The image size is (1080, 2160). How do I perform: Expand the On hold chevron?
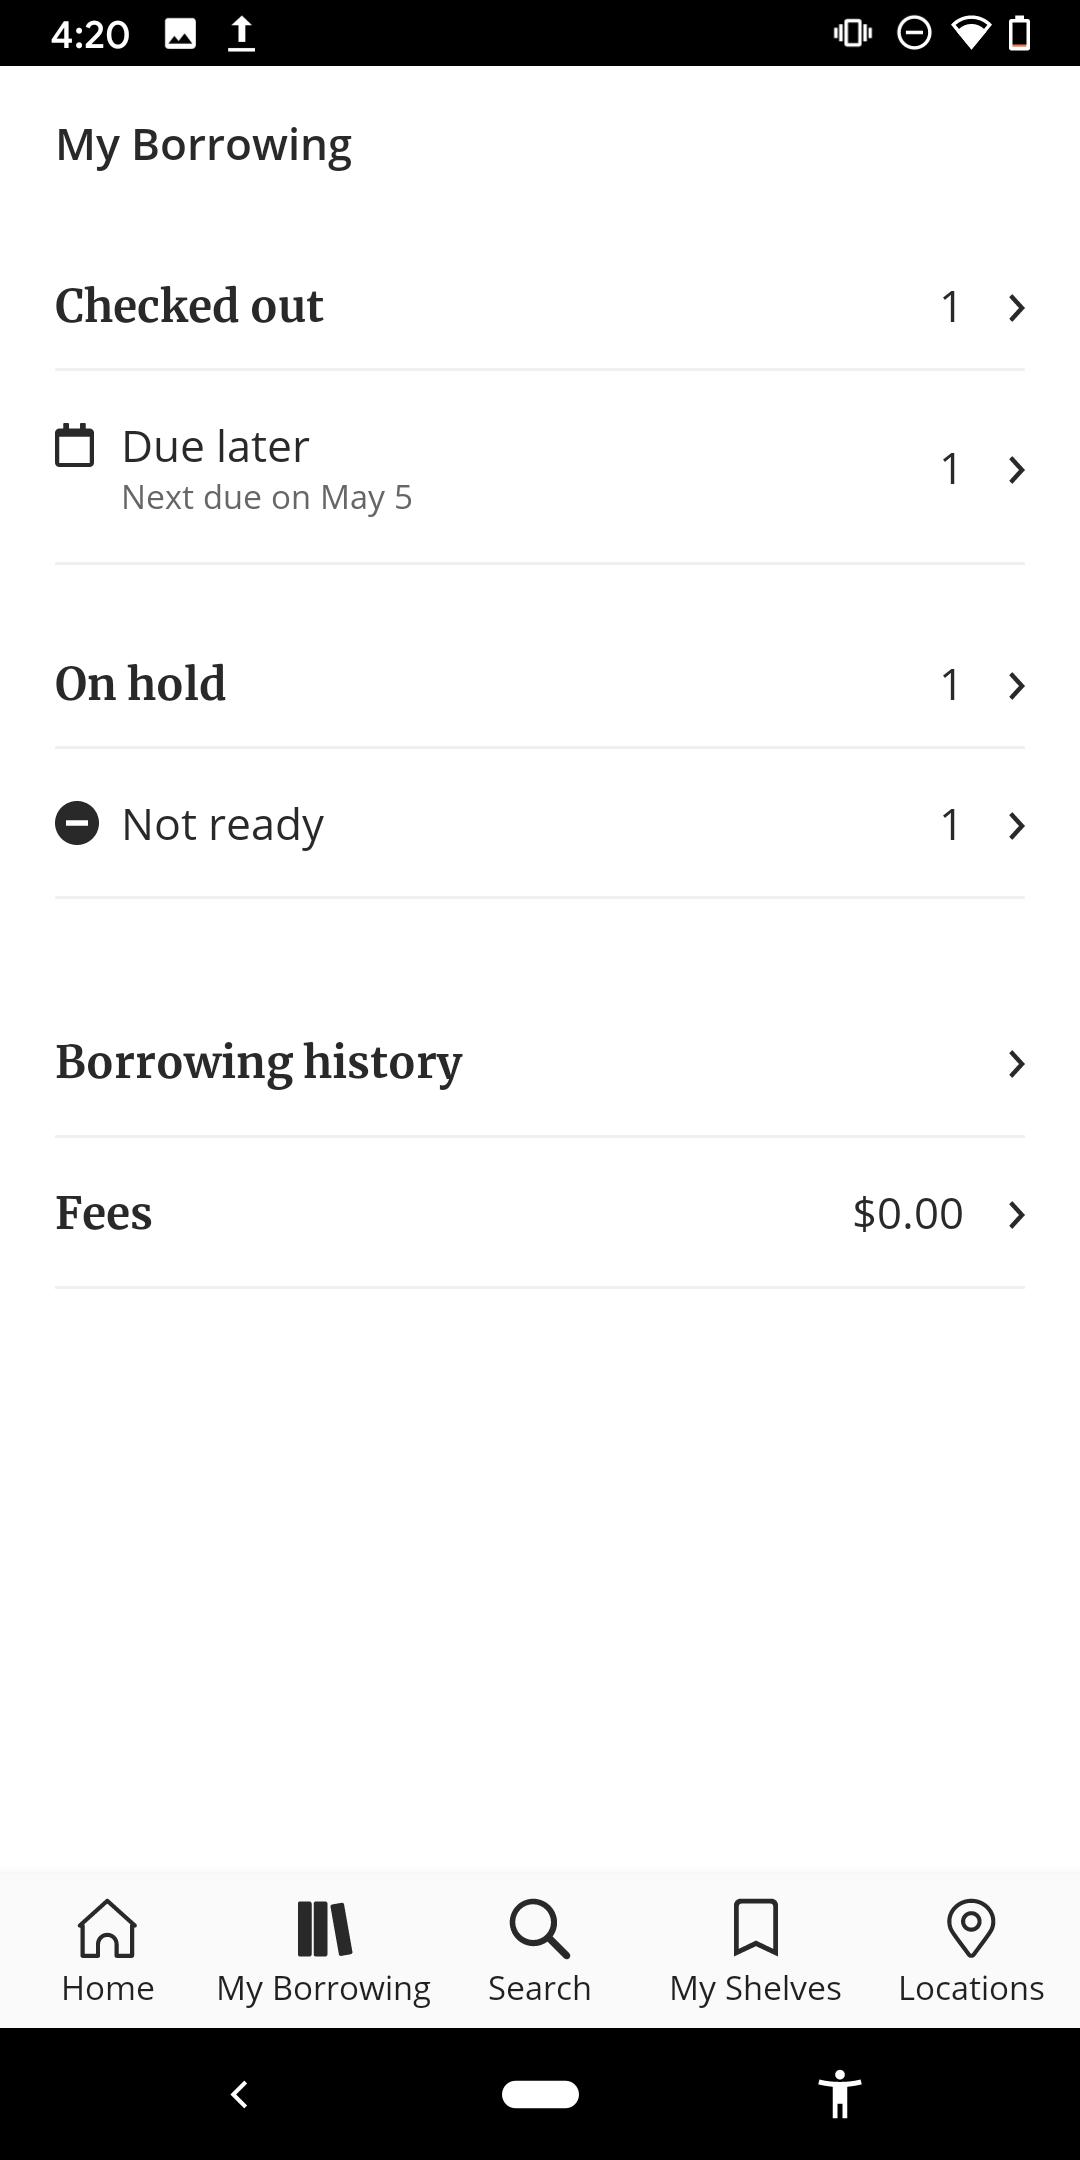coord(1016,685)
